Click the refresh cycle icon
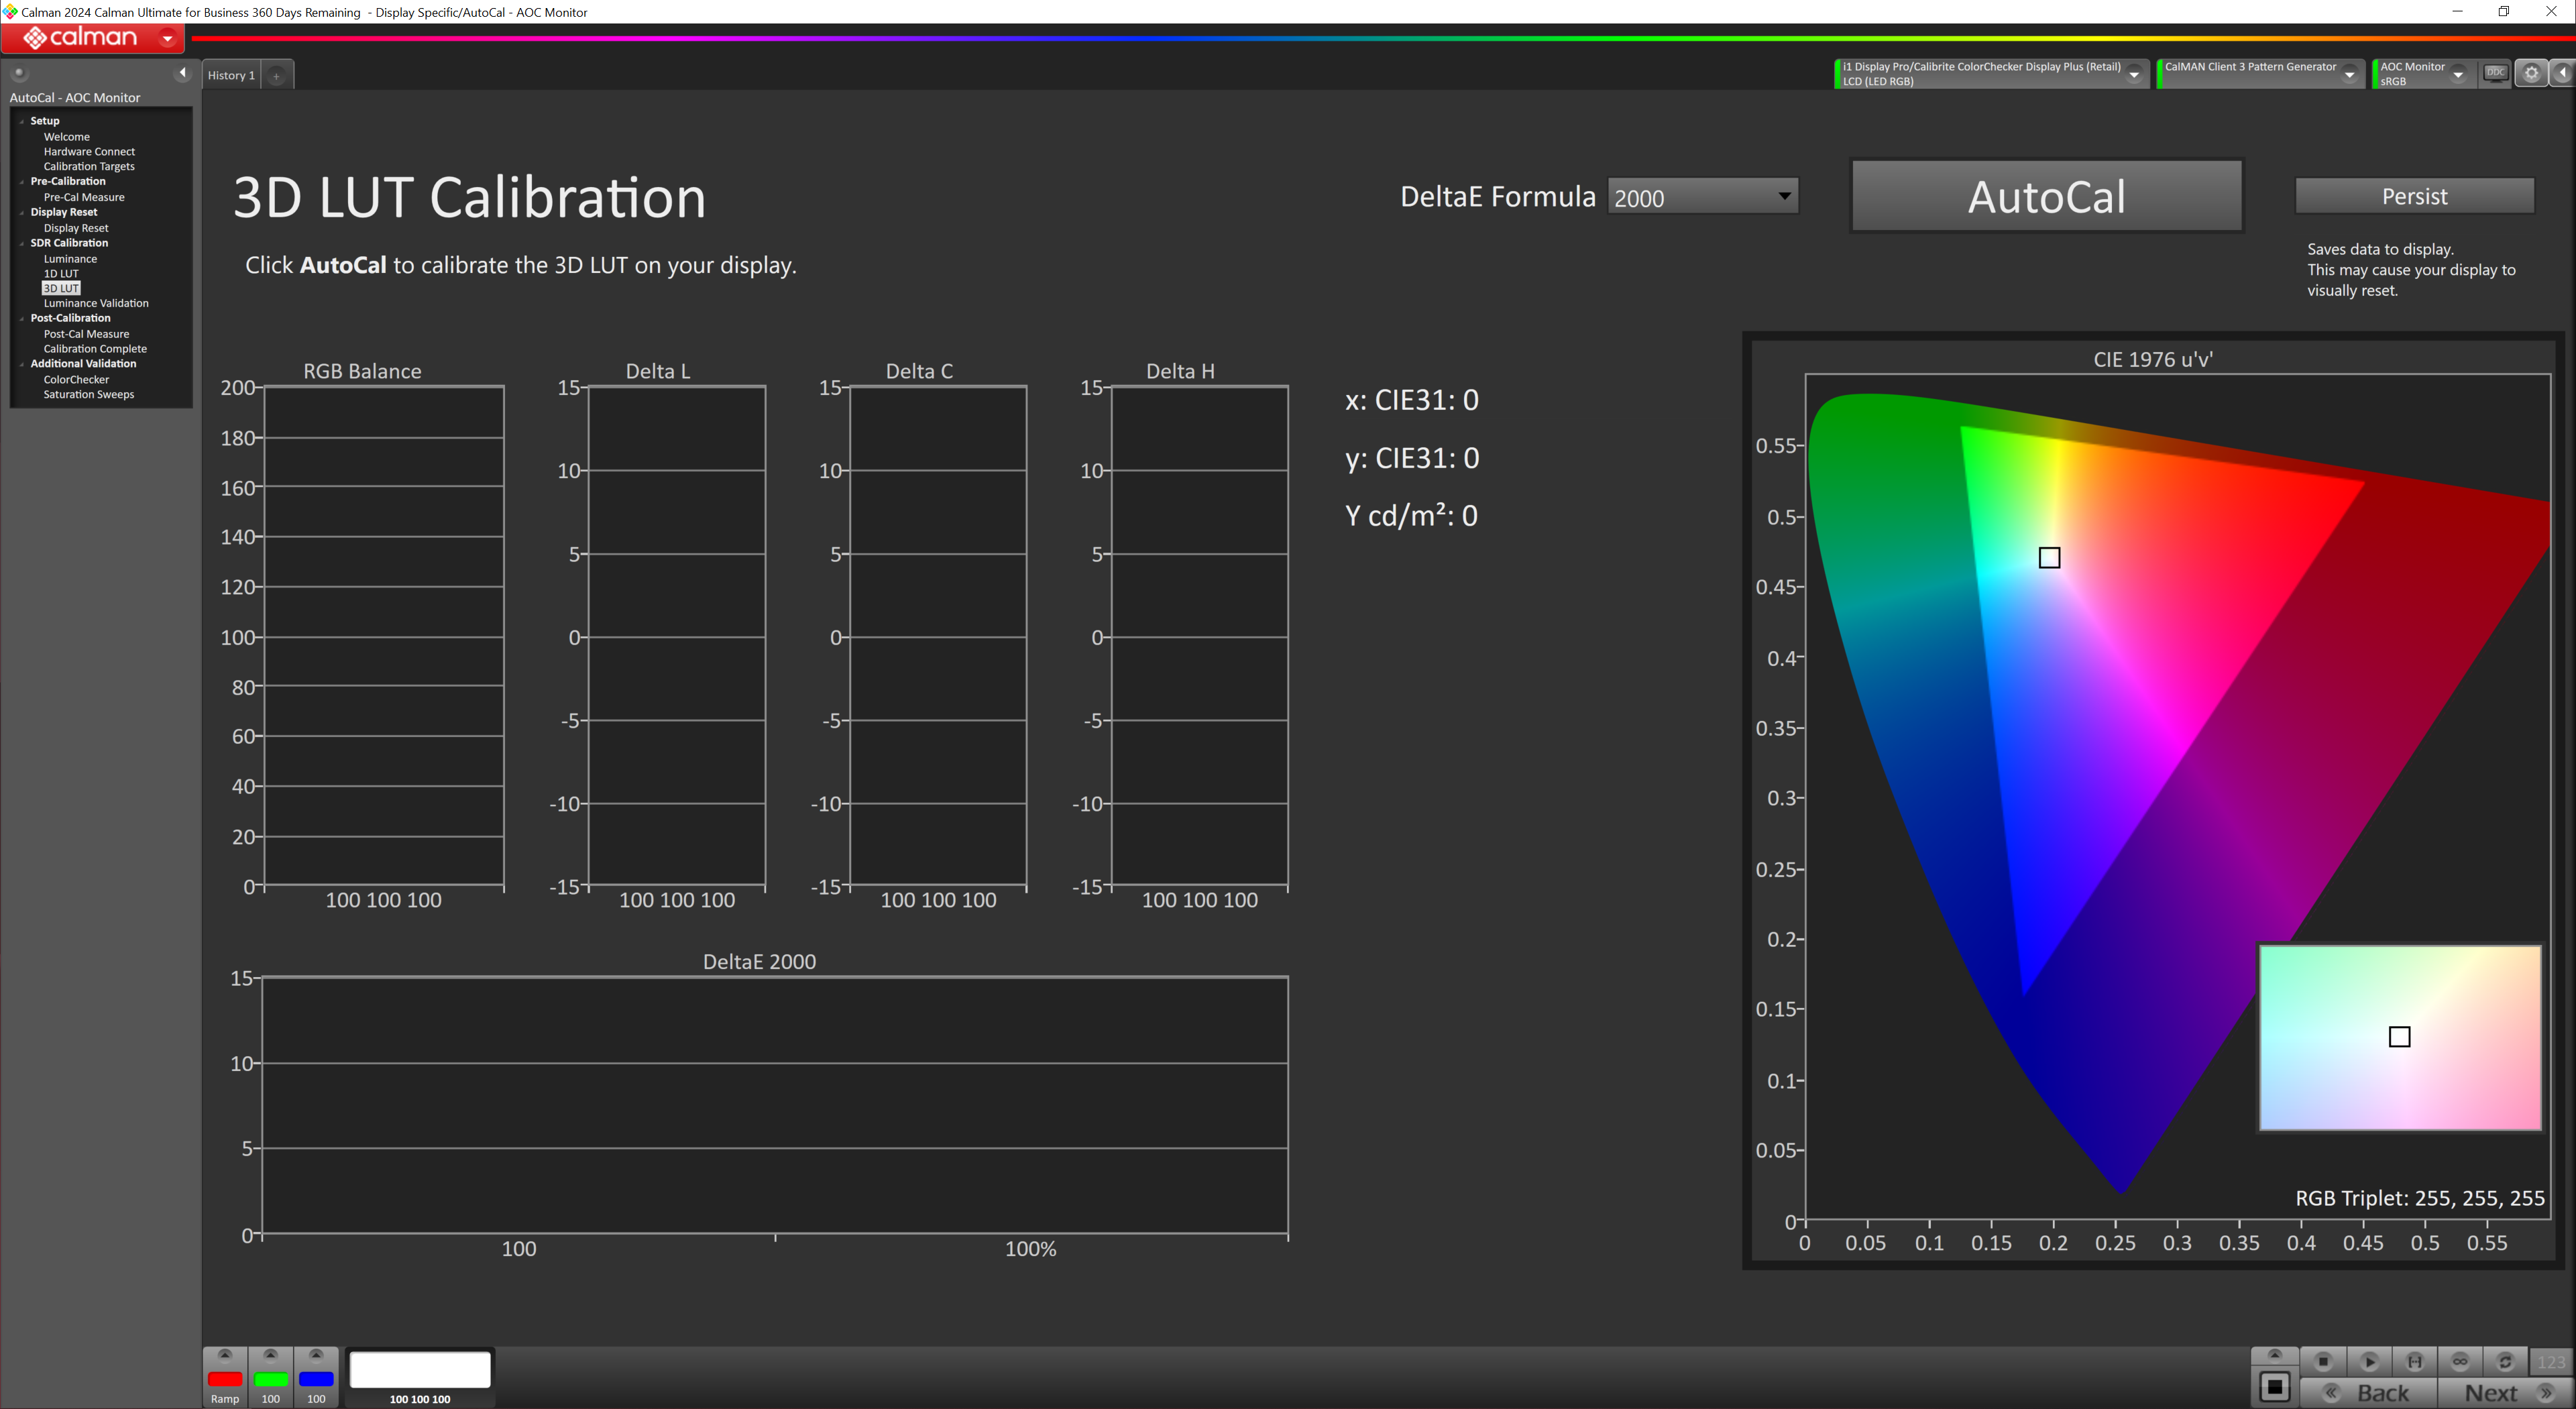Viewport: 2576px width, 1409px height. pos(2505,1361)
